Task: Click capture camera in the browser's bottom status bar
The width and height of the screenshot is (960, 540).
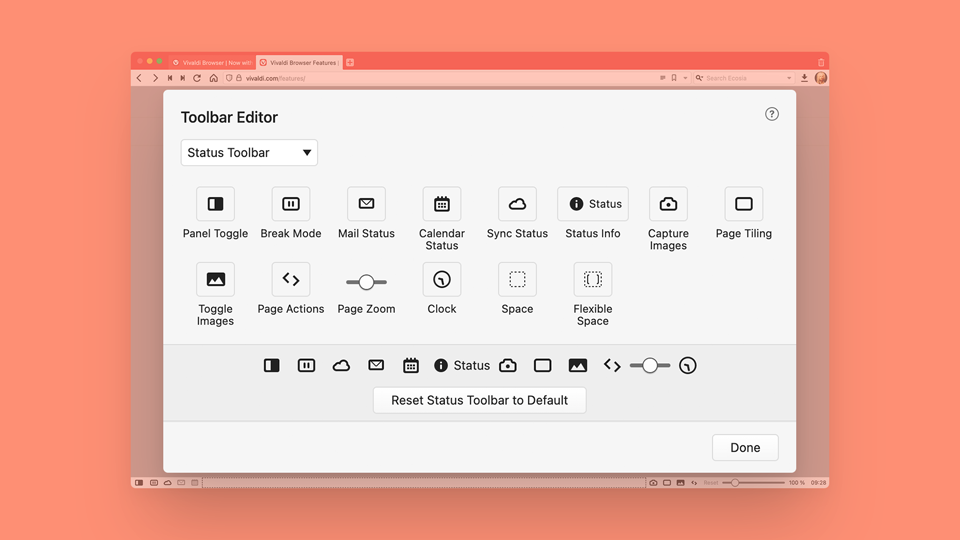Action: pyautogui.click(x=653, y=483)
